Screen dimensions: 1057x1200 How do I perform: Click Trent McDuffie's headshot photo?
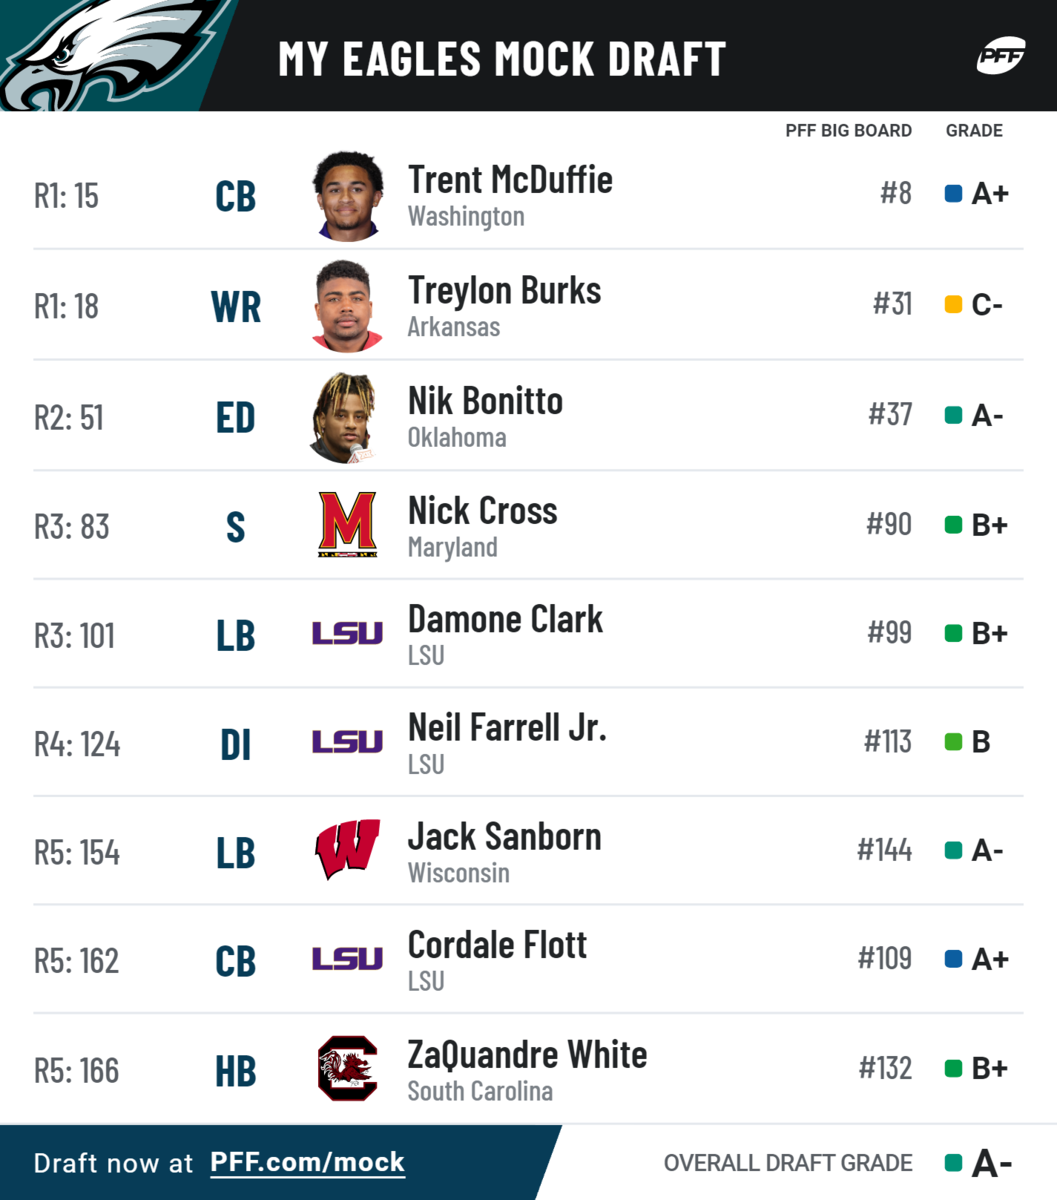tap(348, 196)
